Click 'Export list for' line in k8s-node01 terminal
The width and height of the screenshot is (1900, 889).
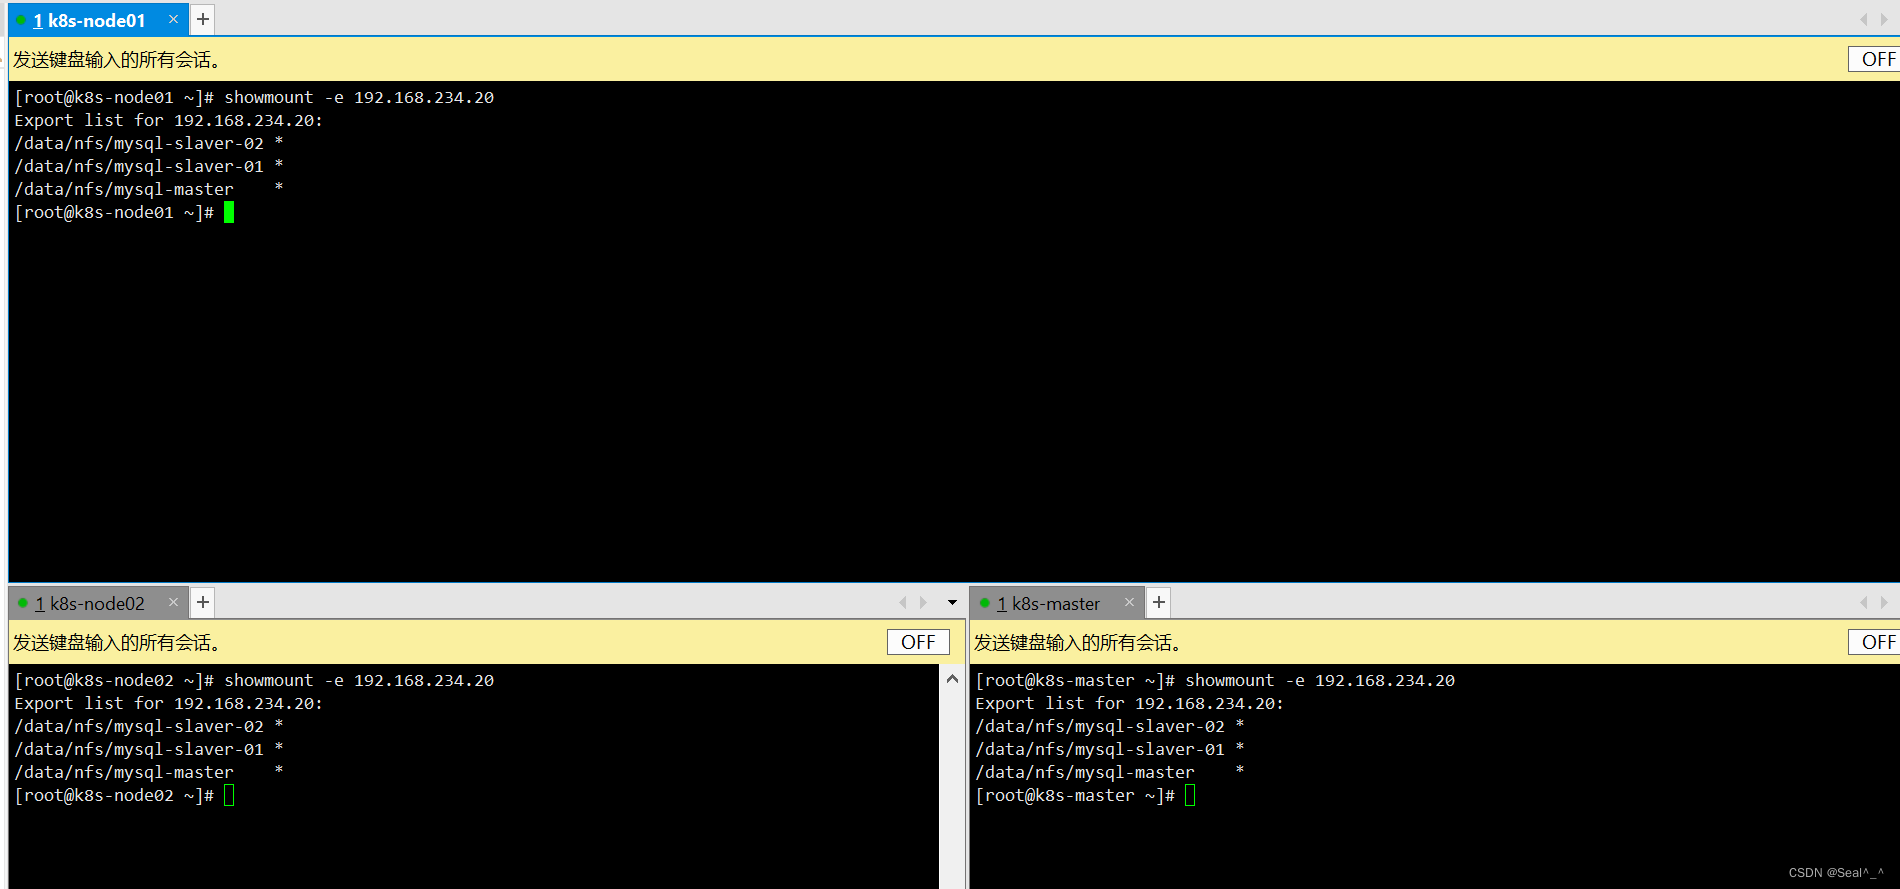point(168,120)
